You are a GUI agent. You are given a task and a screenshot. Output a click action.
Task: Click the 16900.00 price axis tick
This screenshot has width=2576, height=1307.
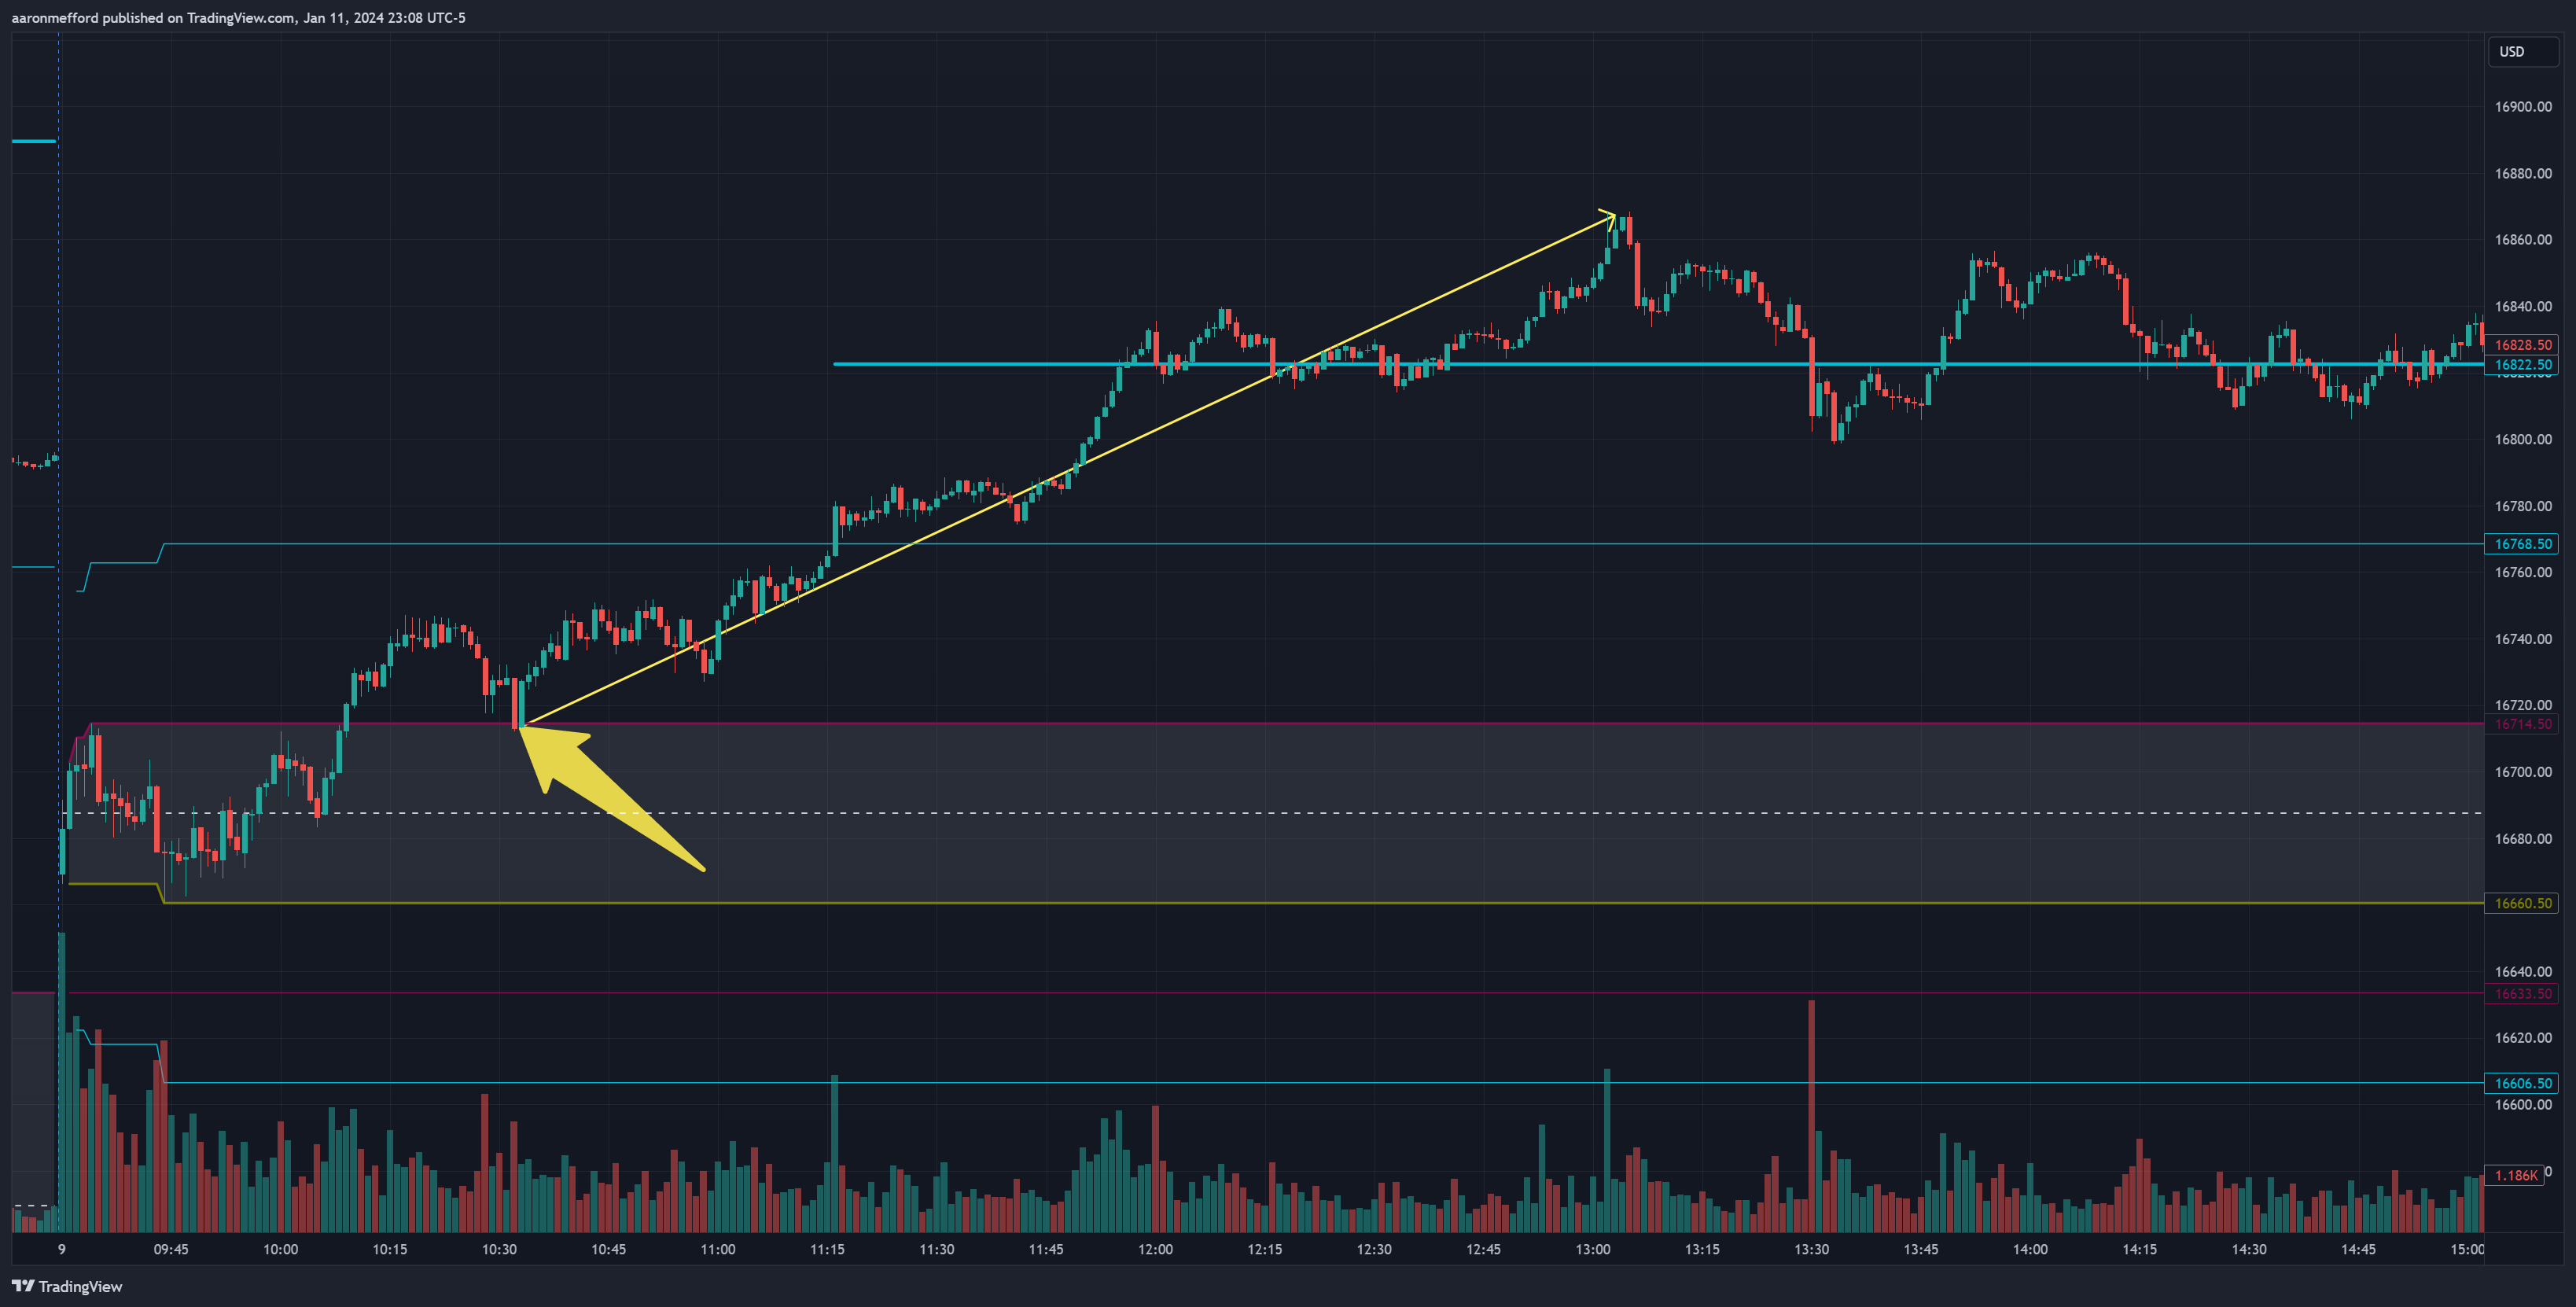point(2523,107)
